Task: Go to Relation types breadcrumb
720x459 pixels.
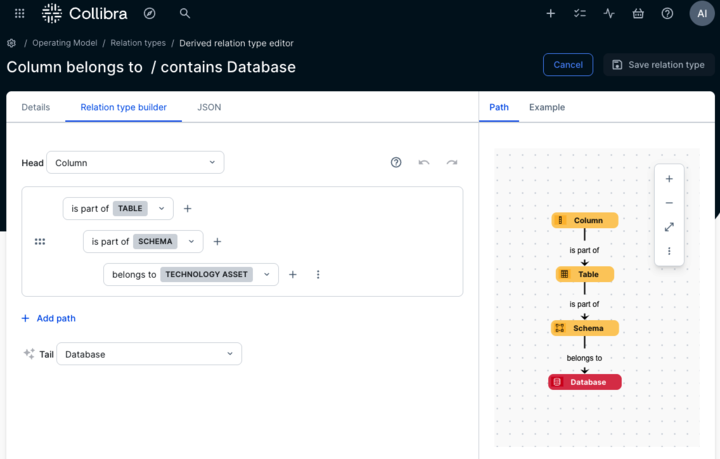Action: pos(138,43)
